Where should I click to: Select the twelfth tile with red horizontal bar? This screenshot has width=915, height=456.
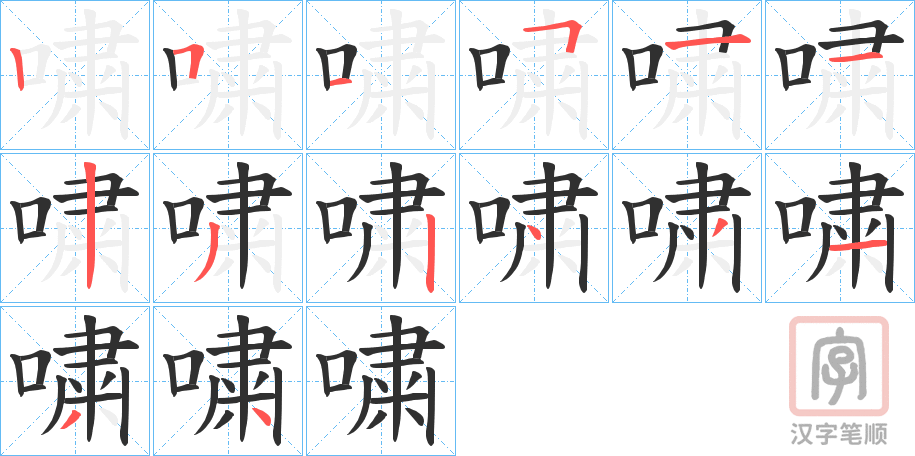click(x=840, y=228)
